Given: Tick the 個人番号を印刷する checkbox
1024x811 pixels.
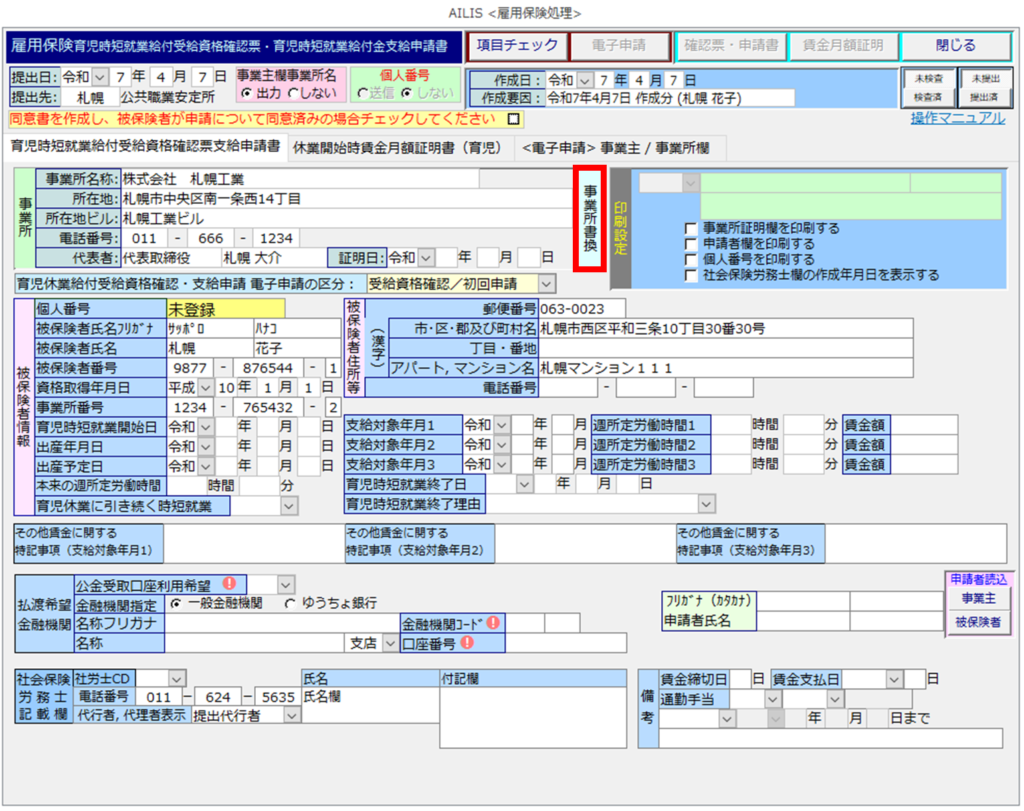Looking at the screenshot, I should [x=691, y=259].
